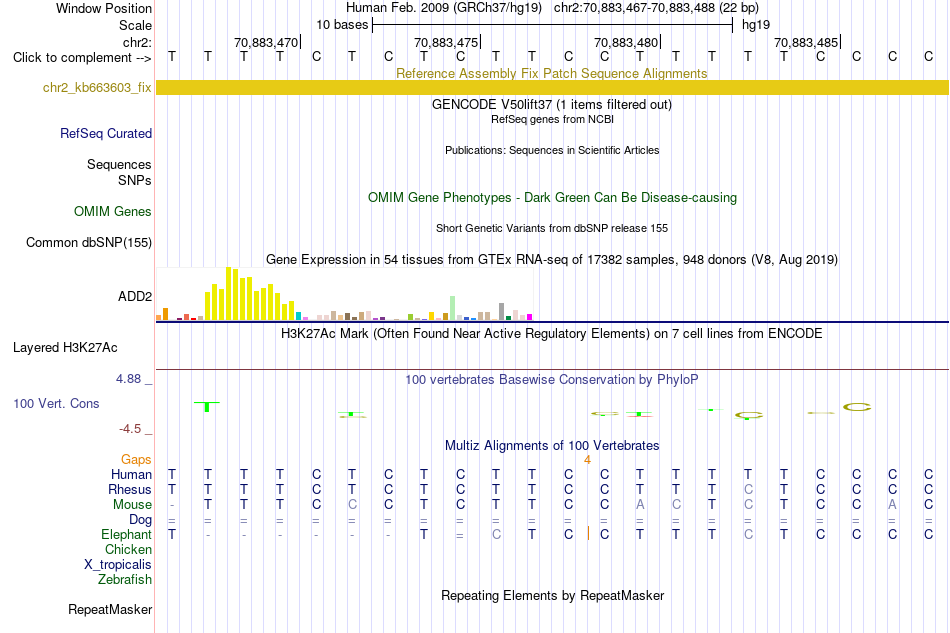Click the Human species label

[x=131, y=474]
